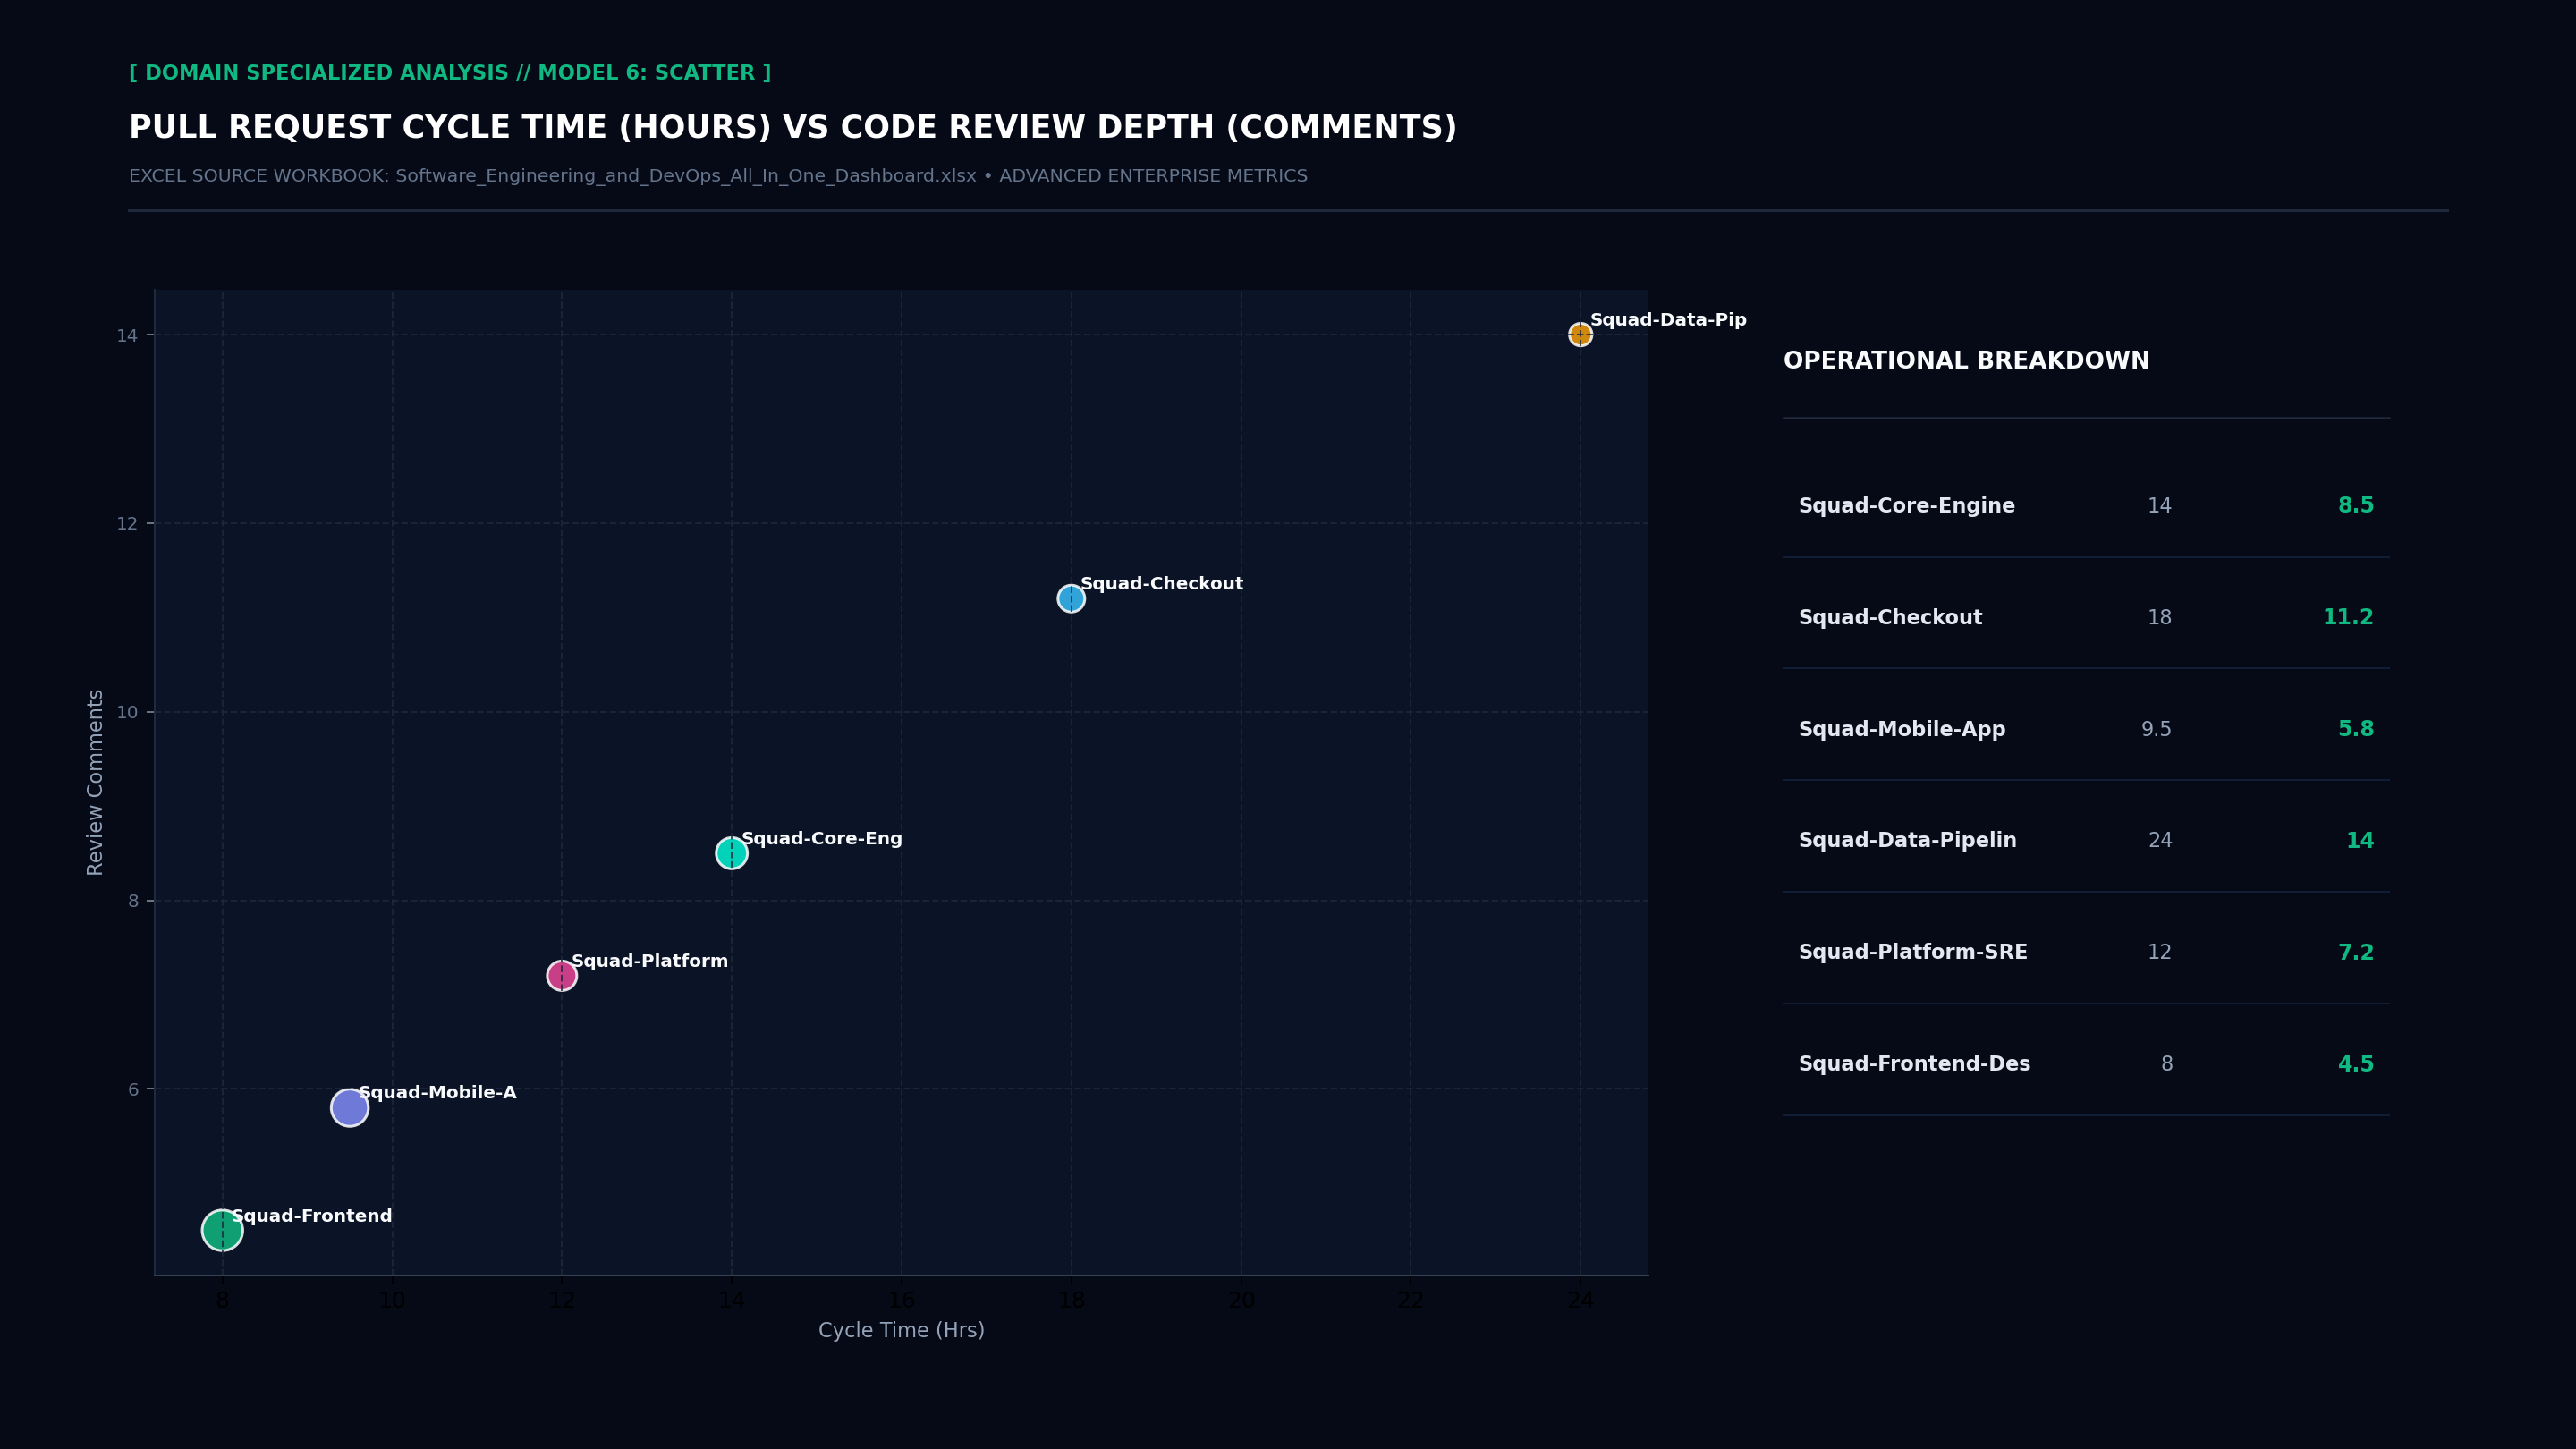This screenshot has width=2576, height=1449.
Task: Click the y-axis tick label 10
Action: click(127, 712)
